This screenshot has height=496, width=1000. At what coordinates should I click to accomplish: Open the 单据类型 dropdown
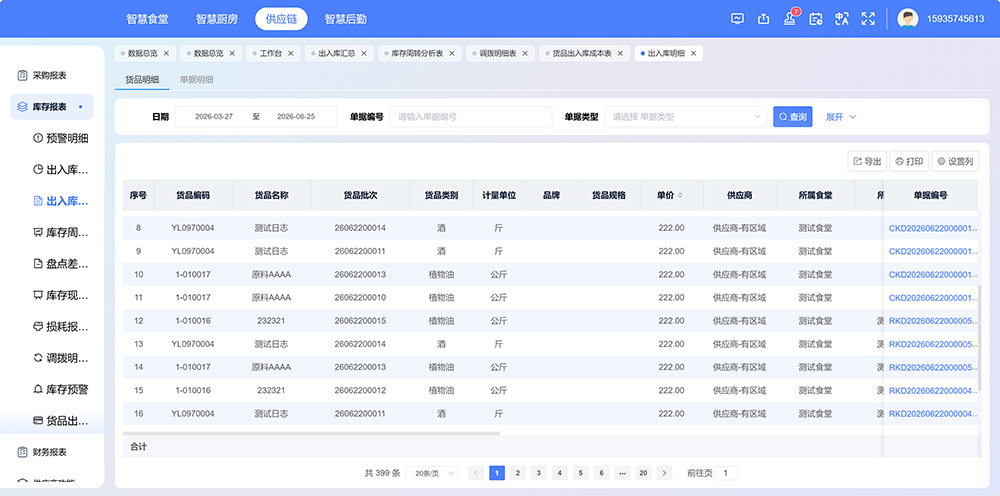(x=686, y=117)
